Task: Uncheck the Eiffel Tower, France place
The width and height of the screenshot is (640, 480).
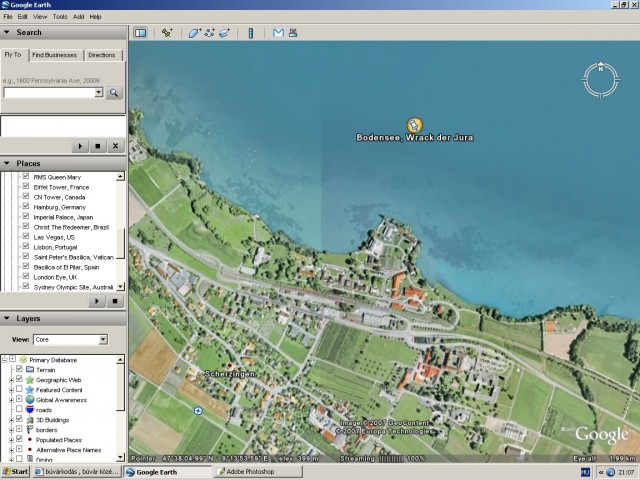Action: click(26, 187)
